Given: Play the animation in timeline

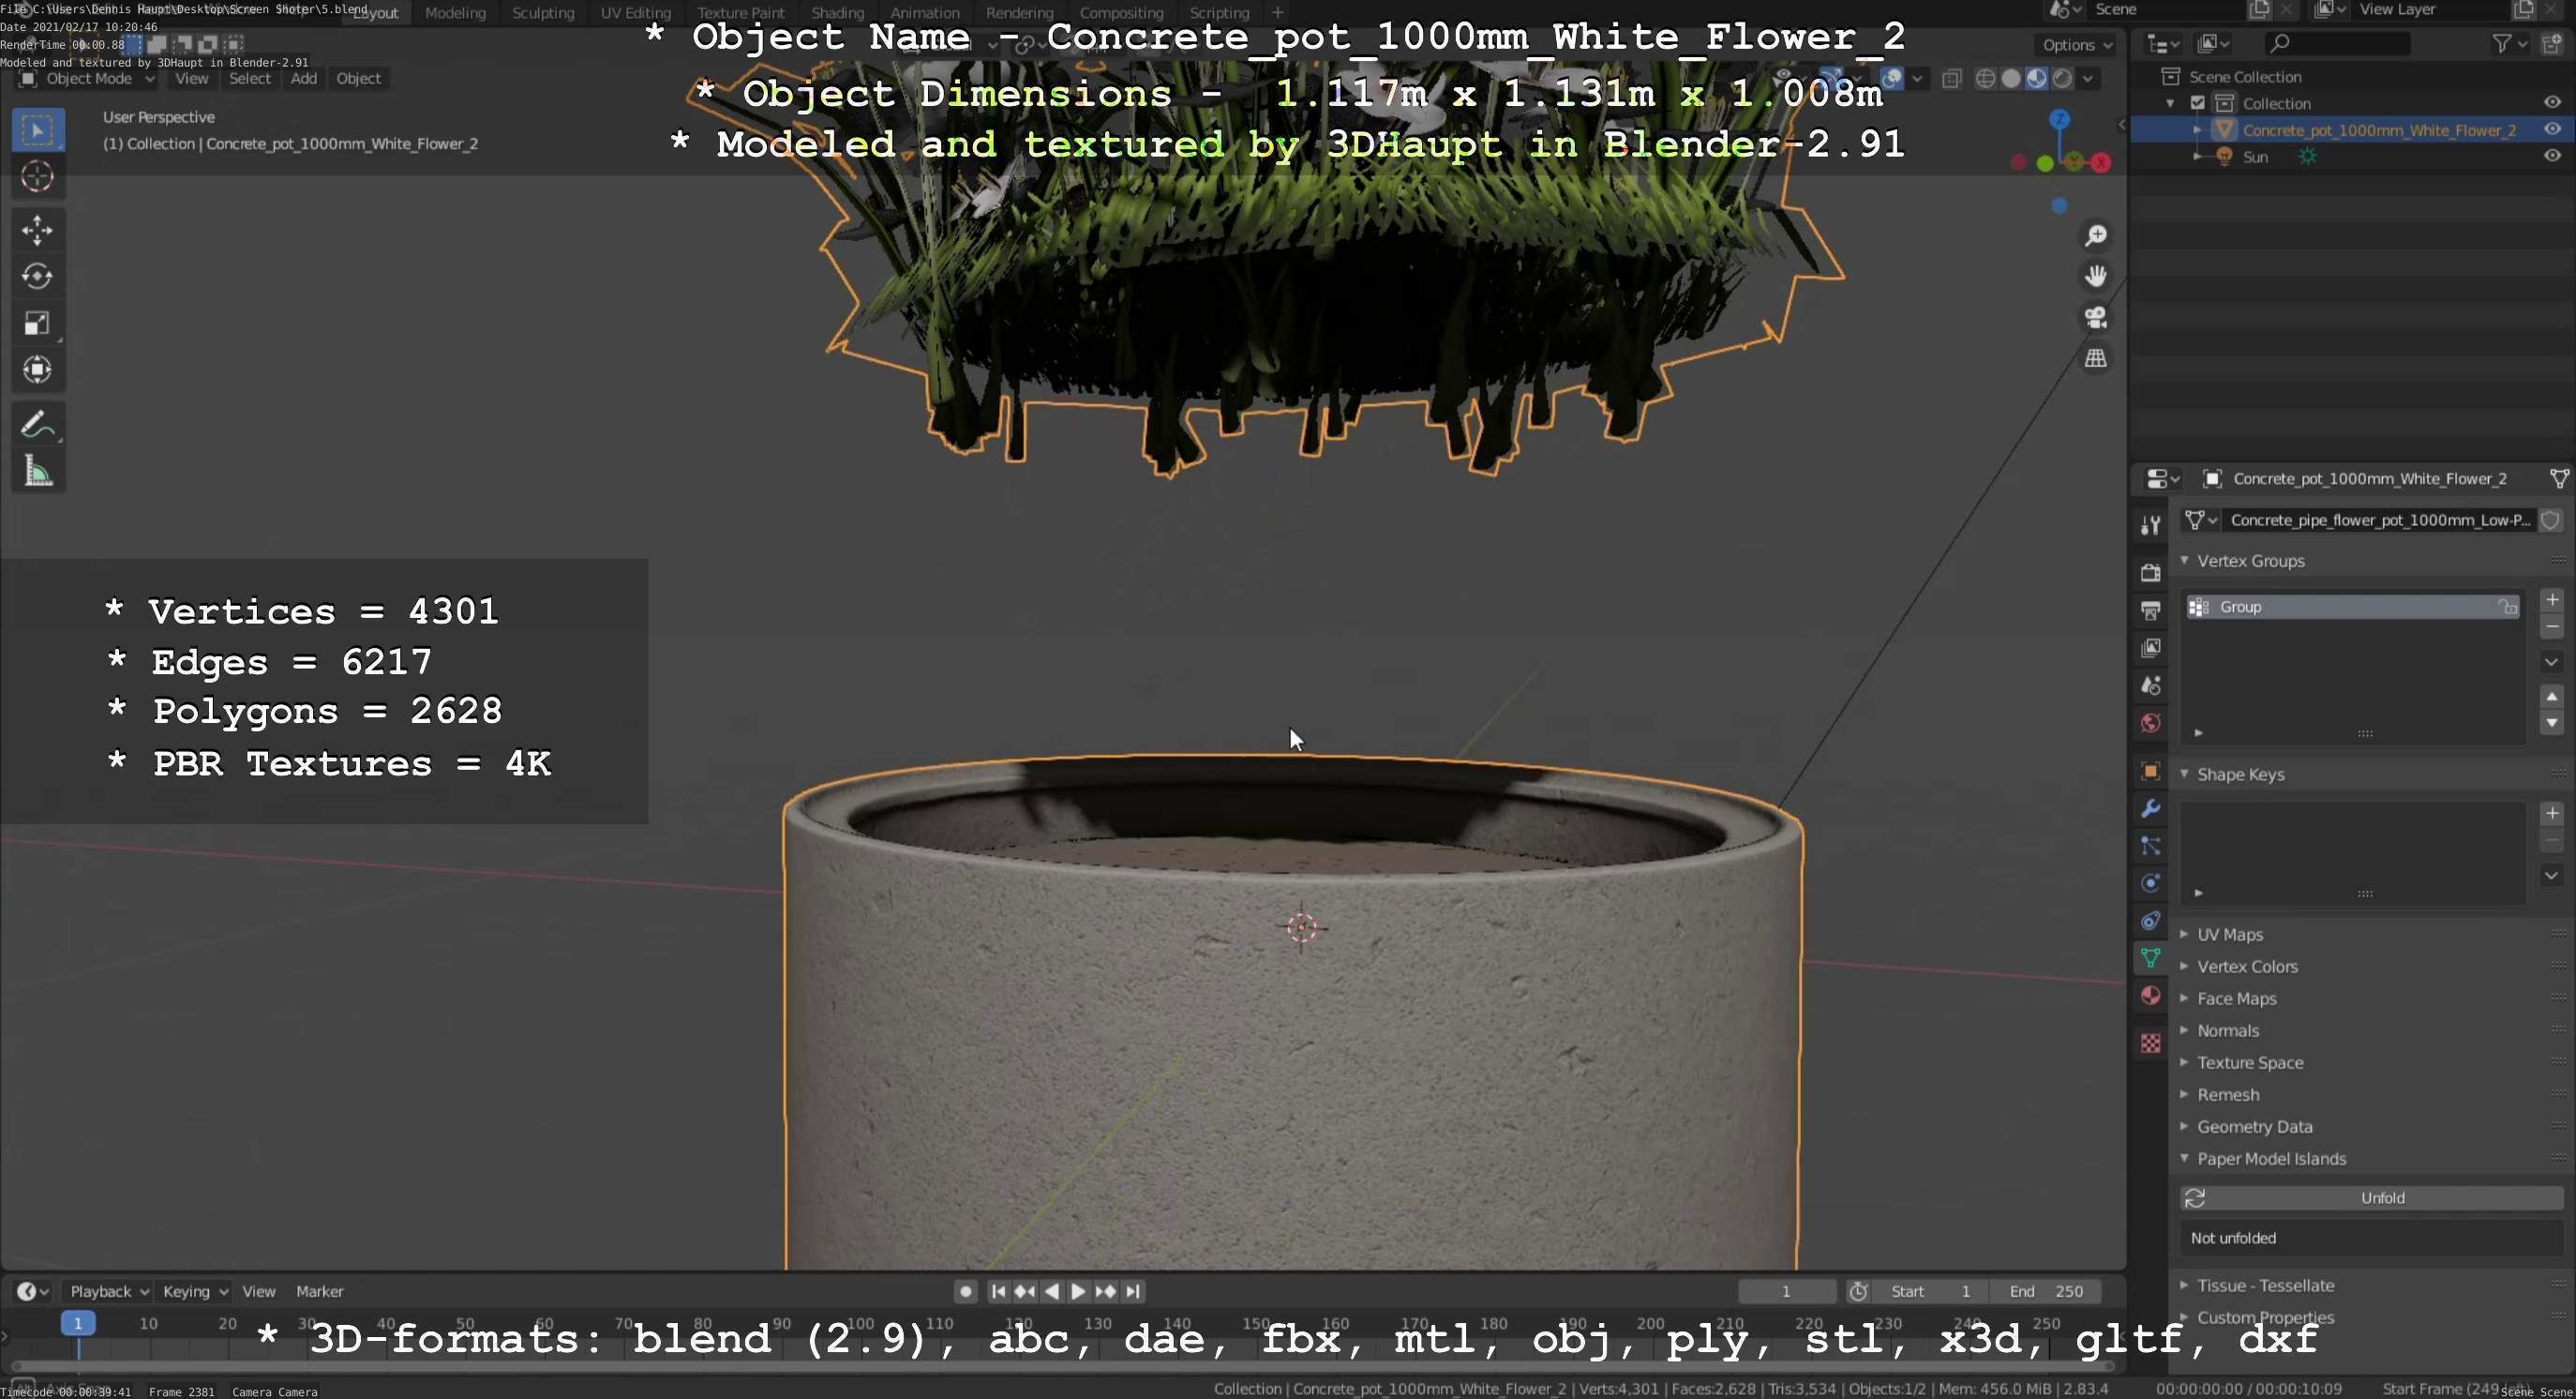Looking at the screenshot, I should (x=1078, y=1291).
